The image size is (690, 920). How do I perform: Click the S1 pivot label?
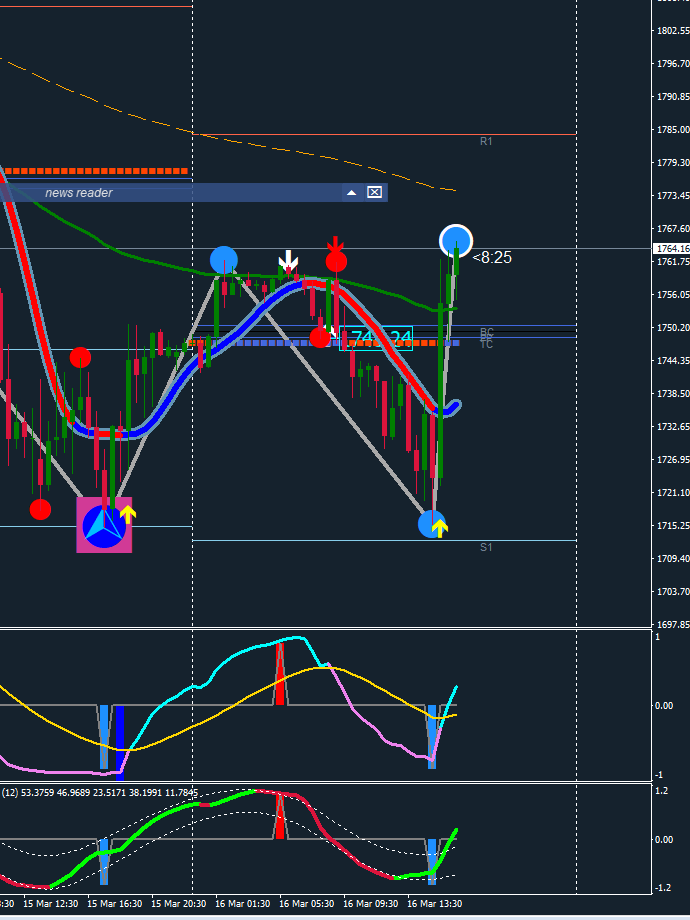point(486,547)
